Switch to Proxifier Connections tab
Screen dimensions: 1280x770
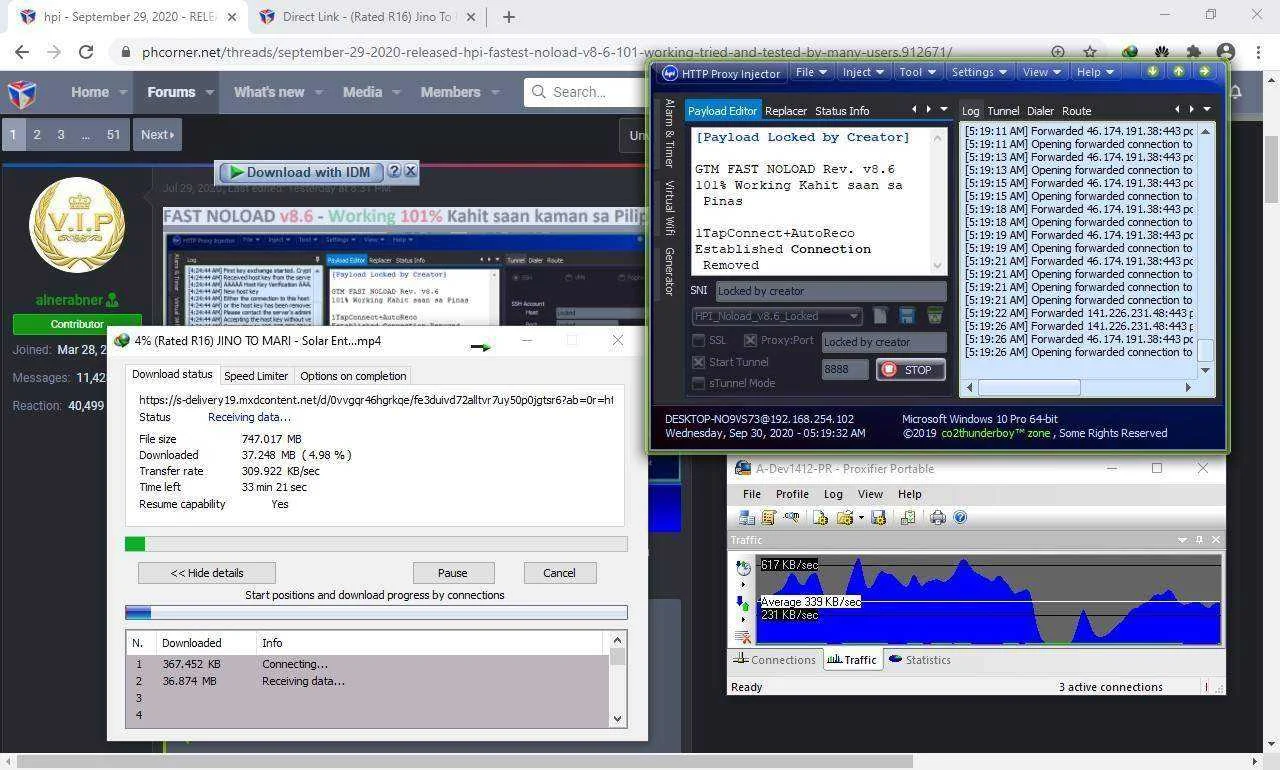tap(774, 660)
